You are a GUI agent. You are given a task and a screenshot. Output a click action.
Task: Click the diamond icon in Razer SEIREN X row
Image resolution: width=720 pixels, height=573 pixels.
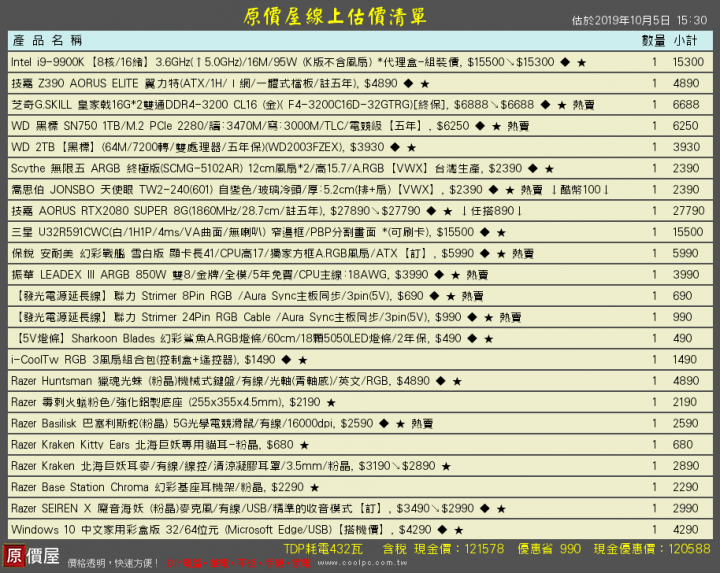484,509
